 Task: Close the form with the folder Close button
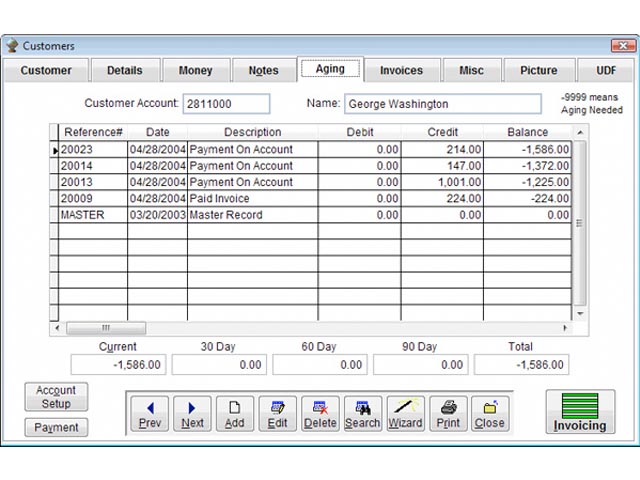[490, 413]
